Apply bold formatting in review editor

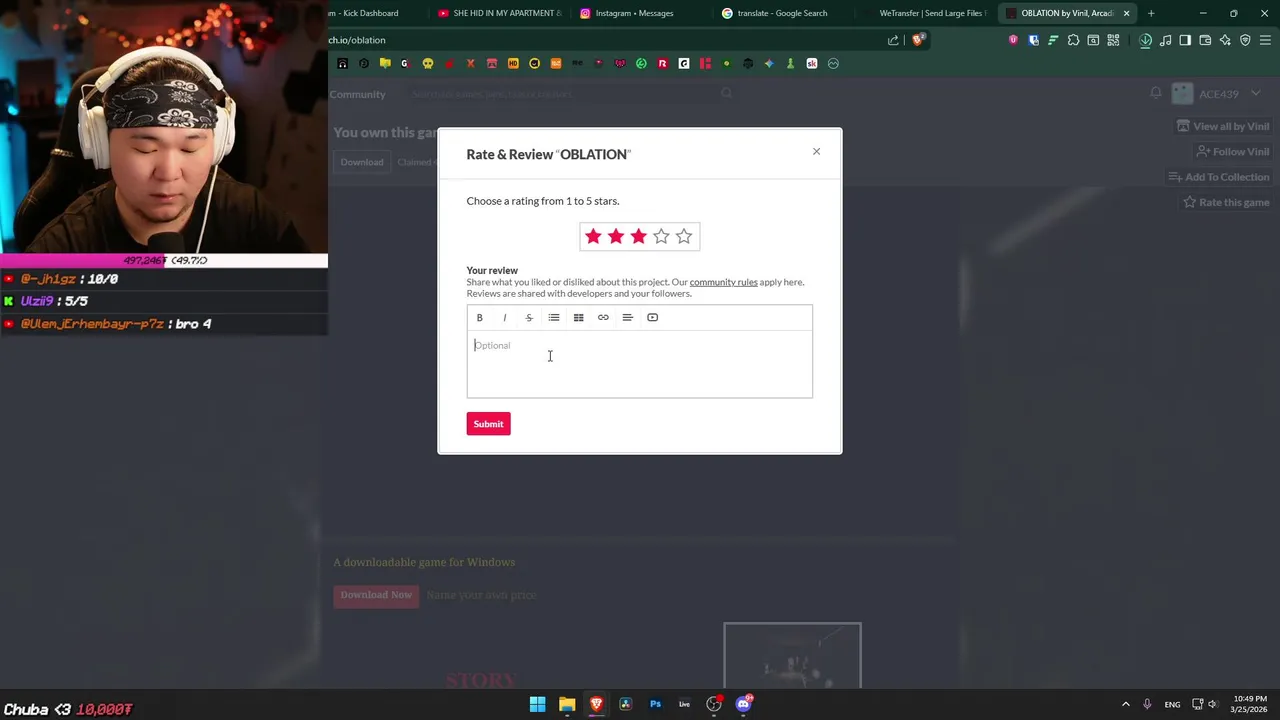click(479, 318)
